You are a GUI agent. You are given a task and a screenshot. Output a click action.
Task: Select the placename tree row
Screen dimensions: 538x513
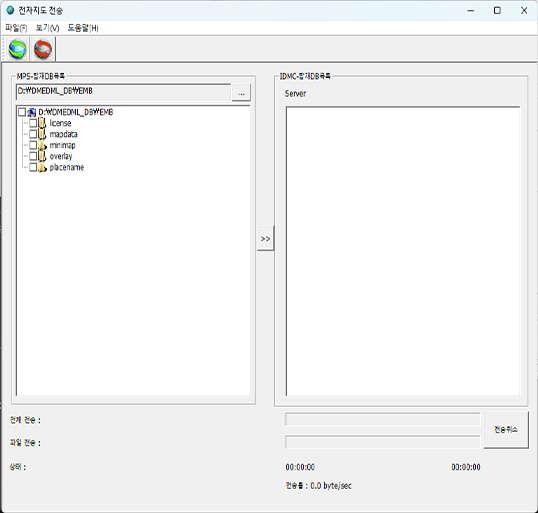pos(67,167)
